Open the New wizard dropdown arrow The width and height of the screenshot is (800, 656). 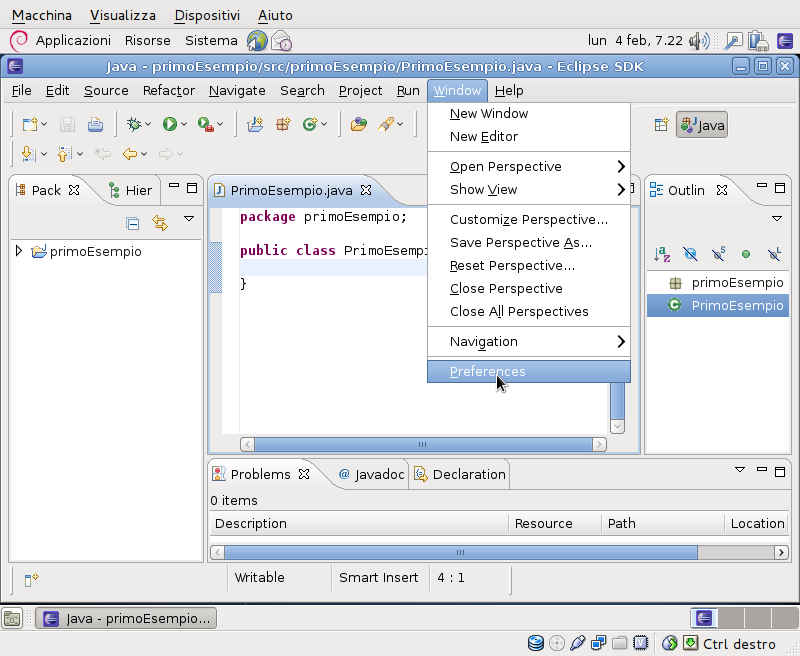click(x=44, y=124)
